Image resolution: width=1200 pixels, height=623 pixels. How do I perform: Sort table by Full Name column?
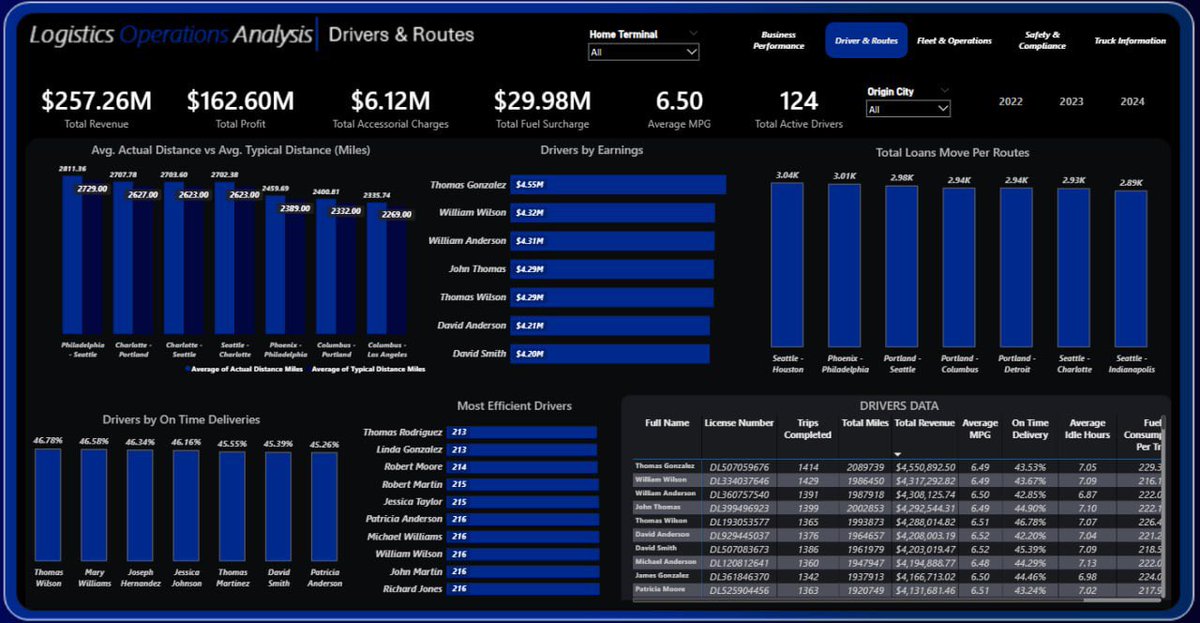667,423
